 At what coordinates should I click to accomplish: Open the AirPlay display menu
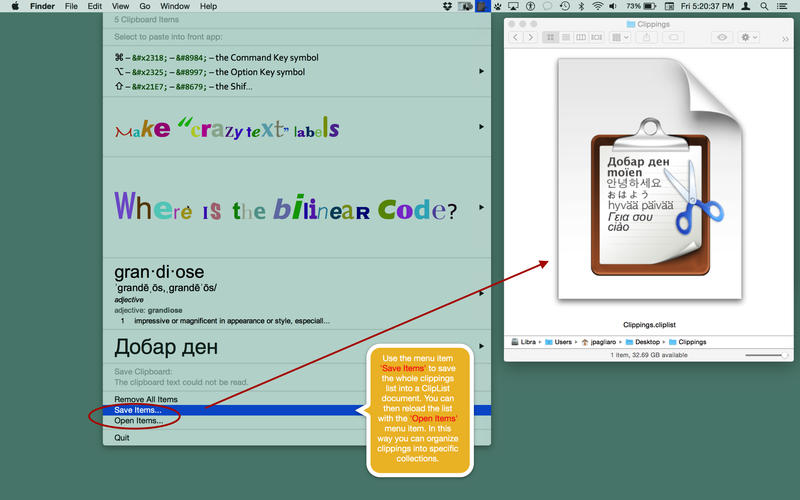coord(513,6)
